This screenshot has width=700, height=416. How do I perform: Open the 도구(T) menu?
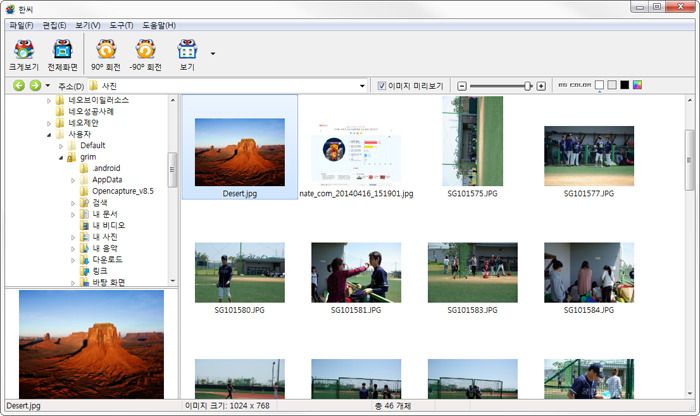121,25
